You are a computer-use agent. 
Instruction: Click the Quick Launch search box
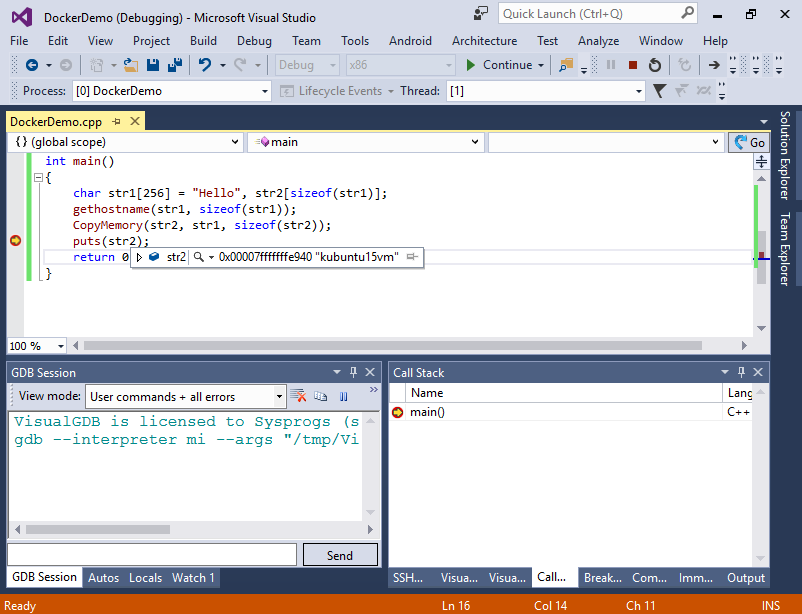click(x=597, y=14)
